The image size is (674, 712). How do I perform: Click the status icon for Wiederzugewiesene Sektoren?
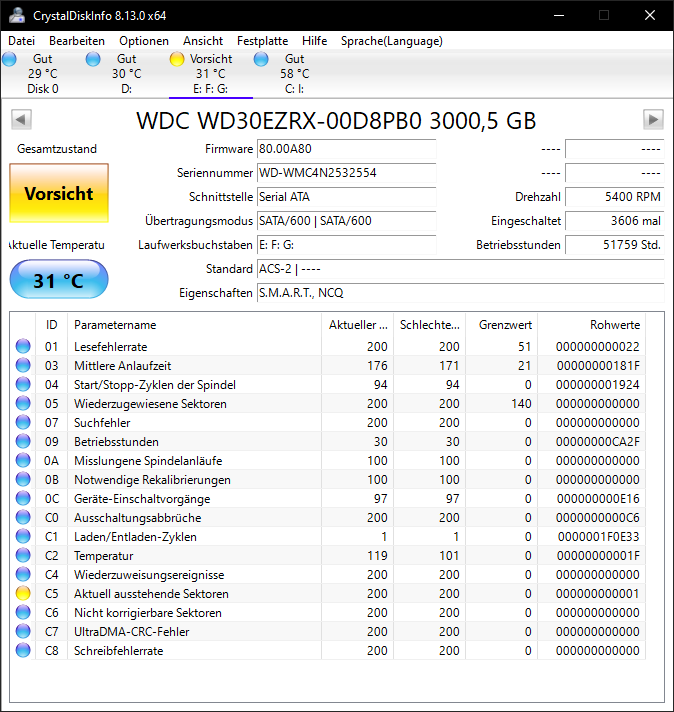click(x=23, y=404)
